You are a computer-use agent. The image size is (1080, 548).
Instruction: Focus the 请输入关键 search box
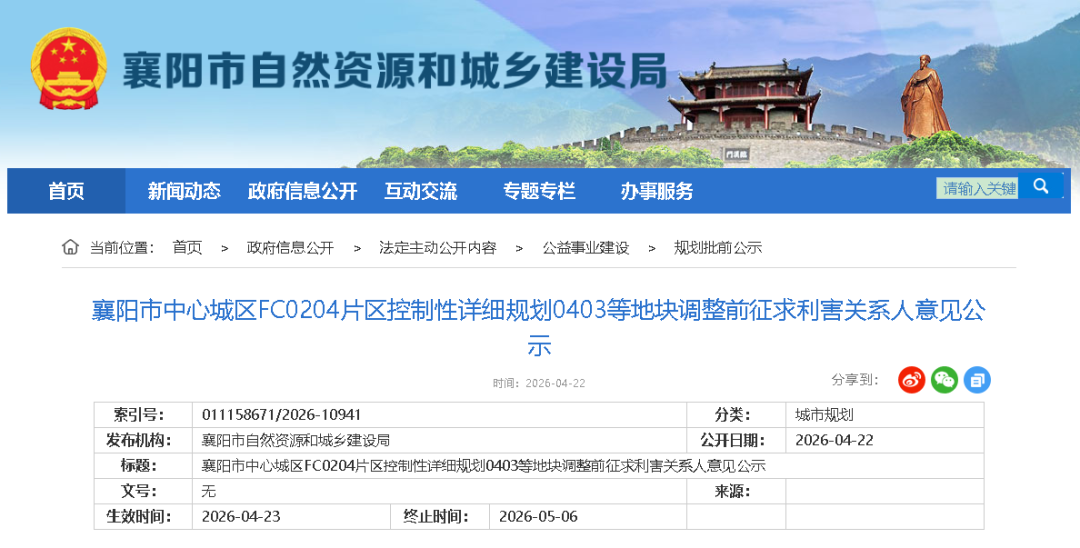click(978, 188)
